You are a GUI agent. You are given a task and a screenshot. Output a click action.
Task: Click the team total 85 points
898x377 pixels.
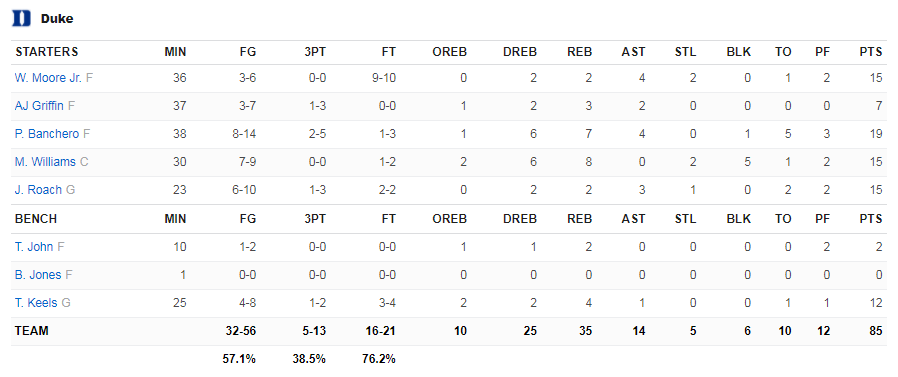pos(875,331)
